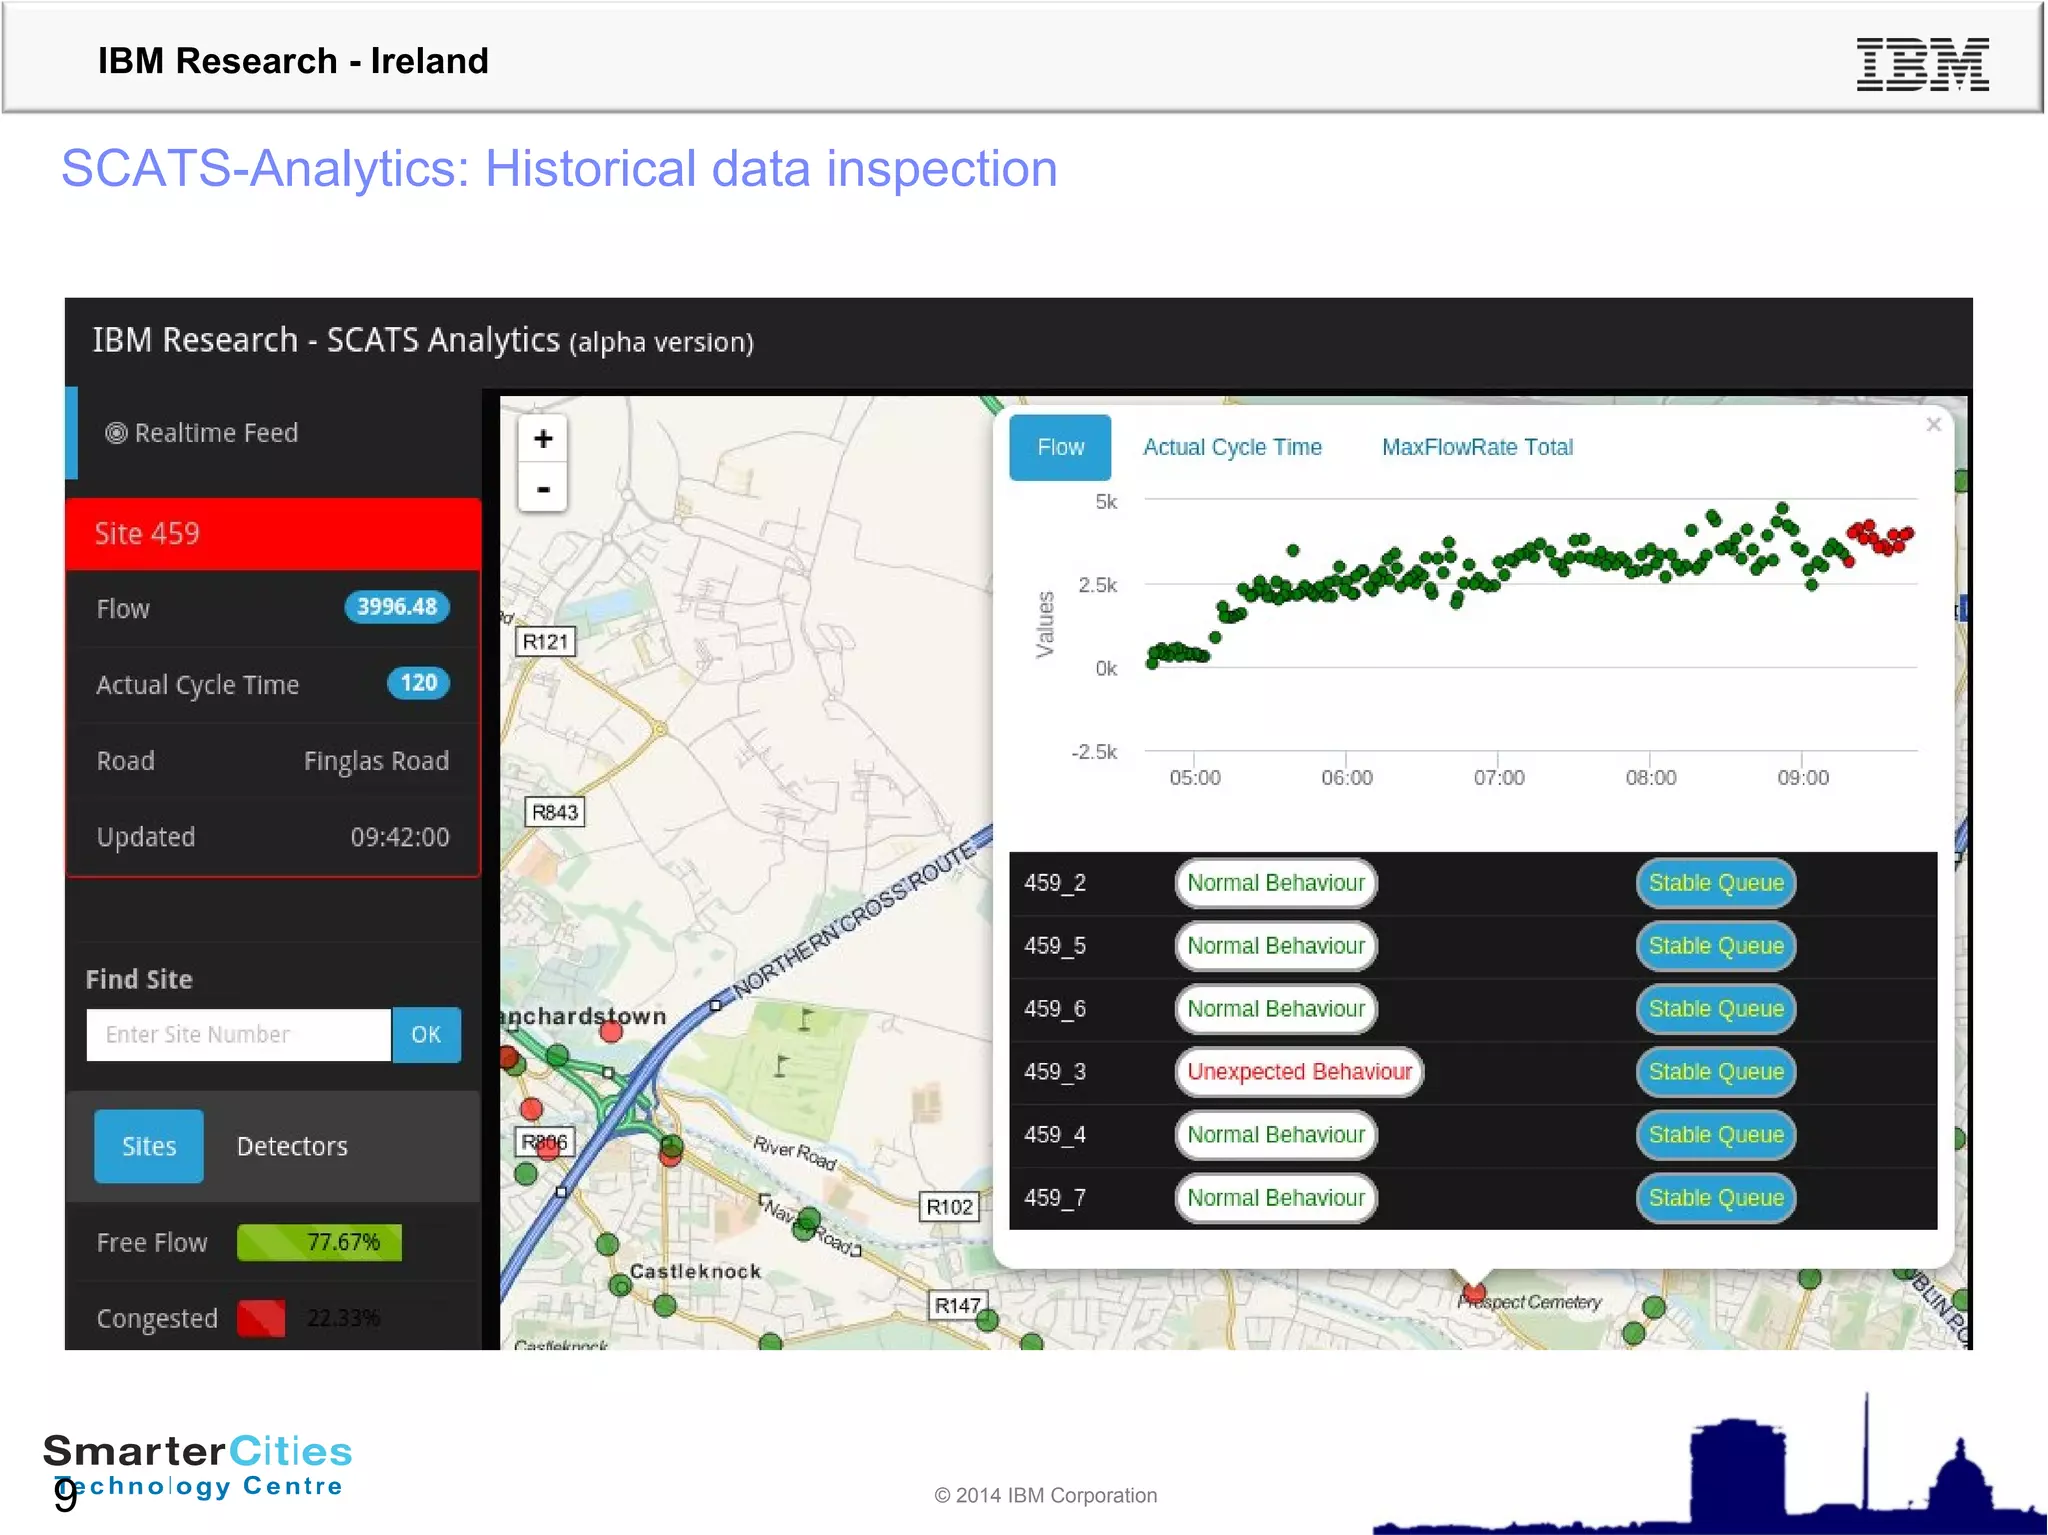Switch to the Actual Cycle Time tab

pos(1232,447)
